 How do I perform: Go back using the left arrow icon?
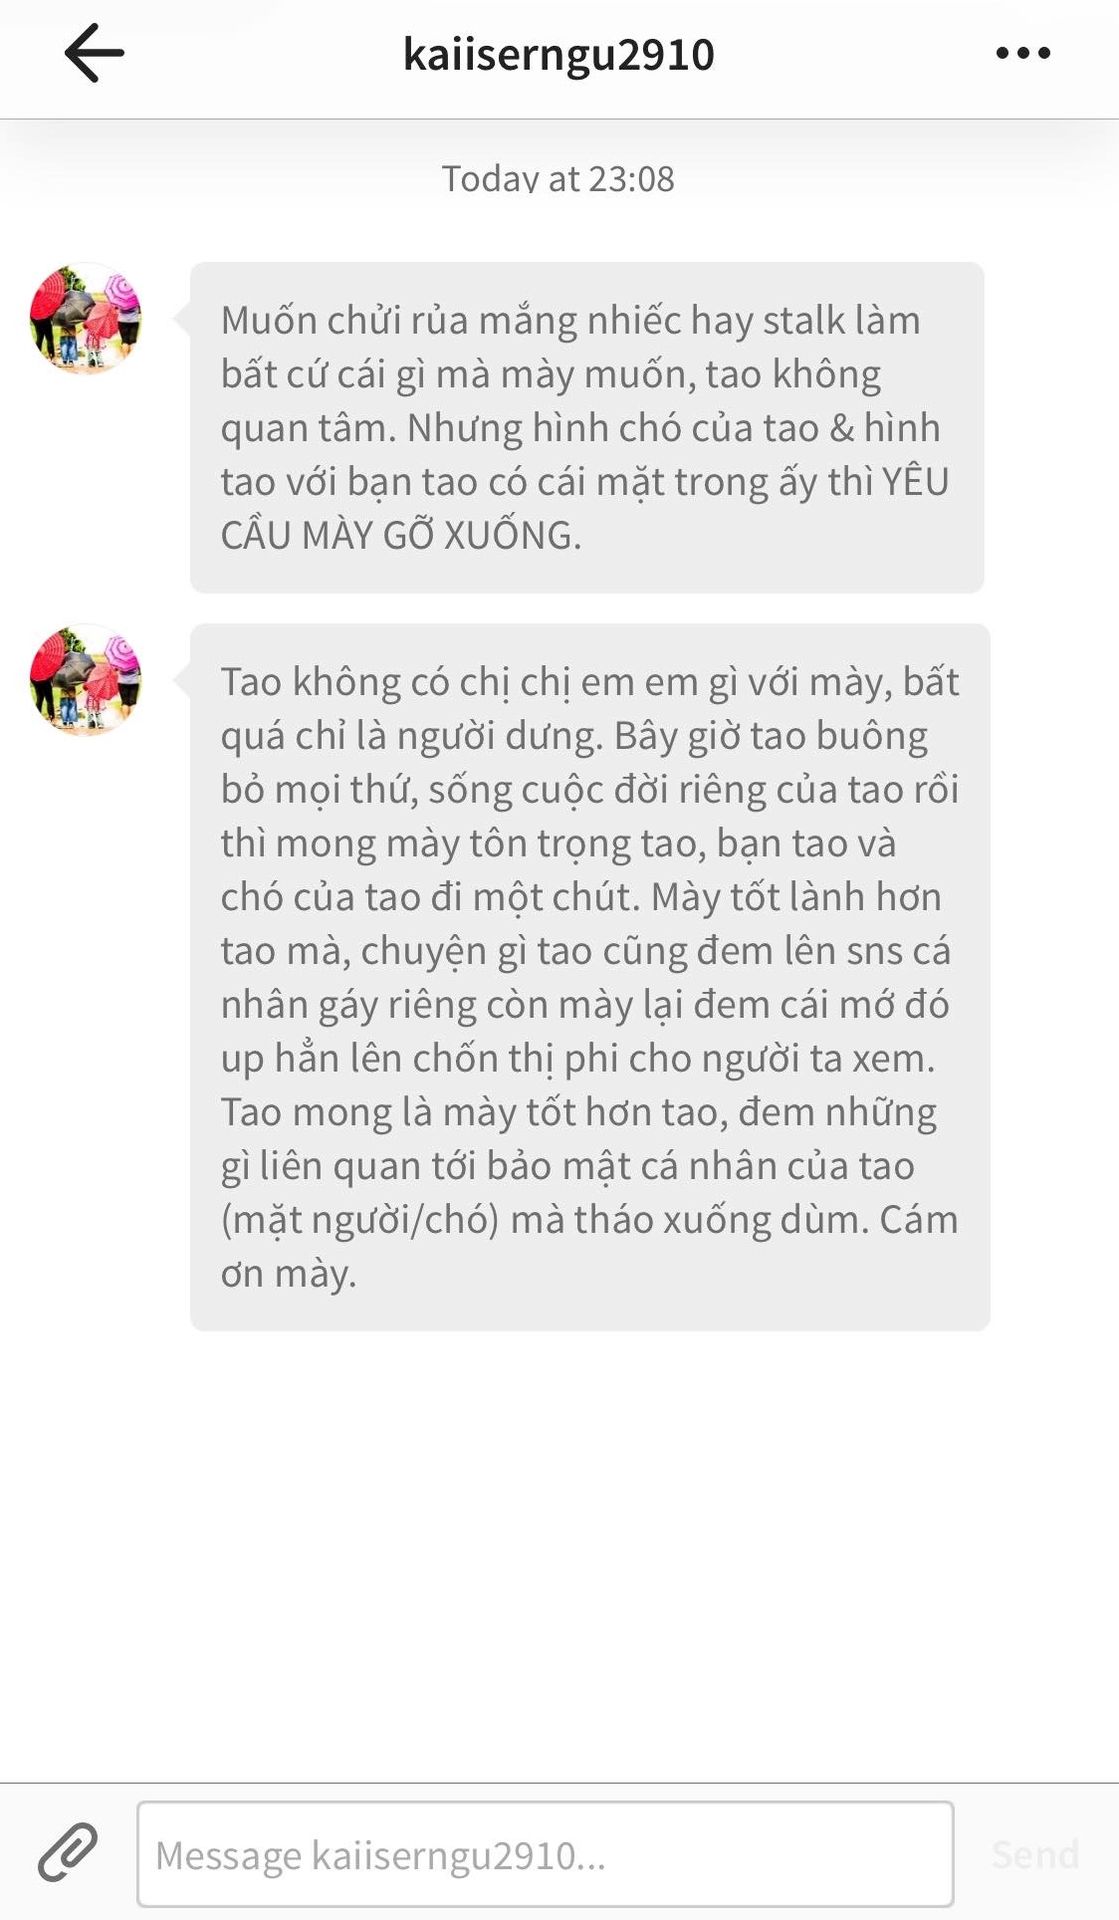(x=94, y=53)
